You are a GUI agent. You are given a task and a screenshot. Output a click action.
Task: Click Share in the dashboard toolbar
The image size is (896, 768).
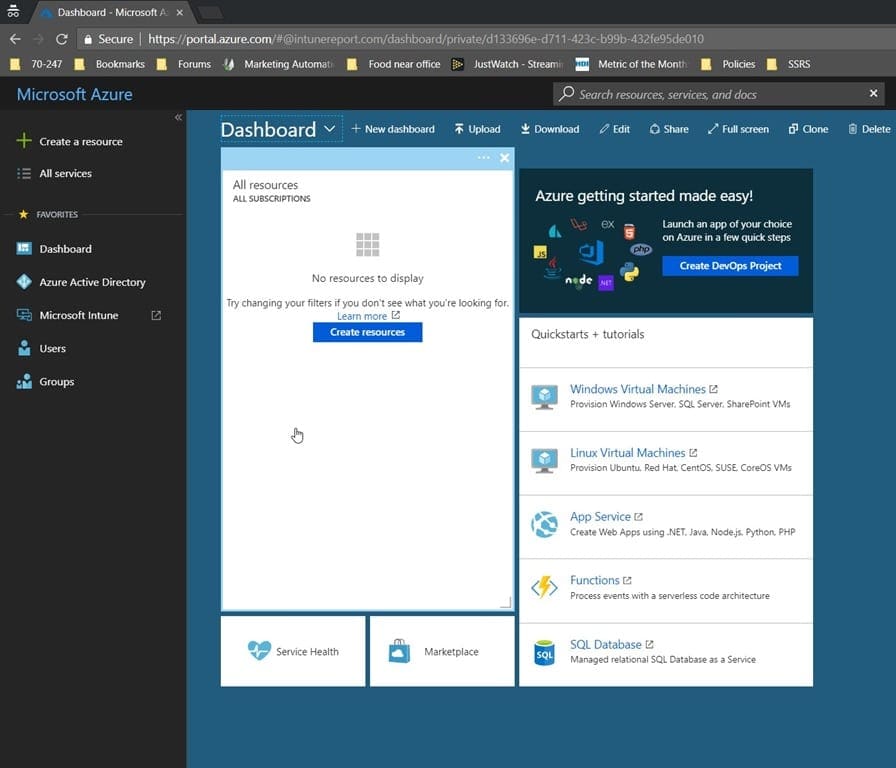pos(669,129)
